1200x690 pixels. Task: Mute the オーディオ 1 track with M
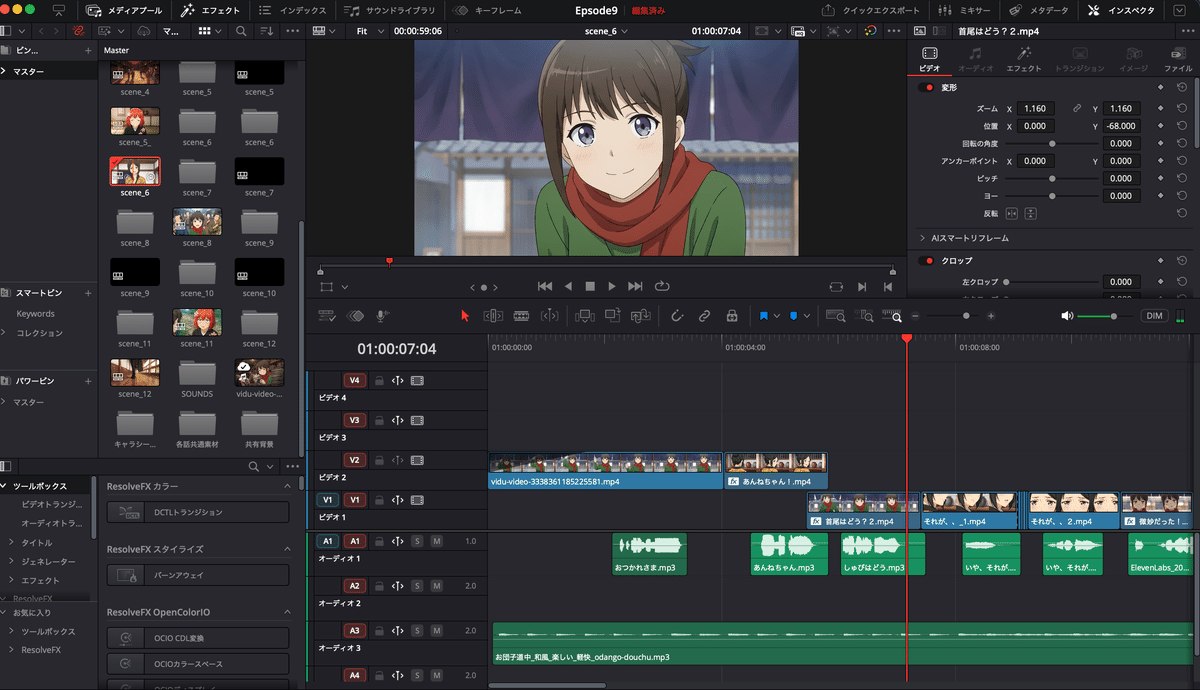pyautogui.click(x=436, y=541)
